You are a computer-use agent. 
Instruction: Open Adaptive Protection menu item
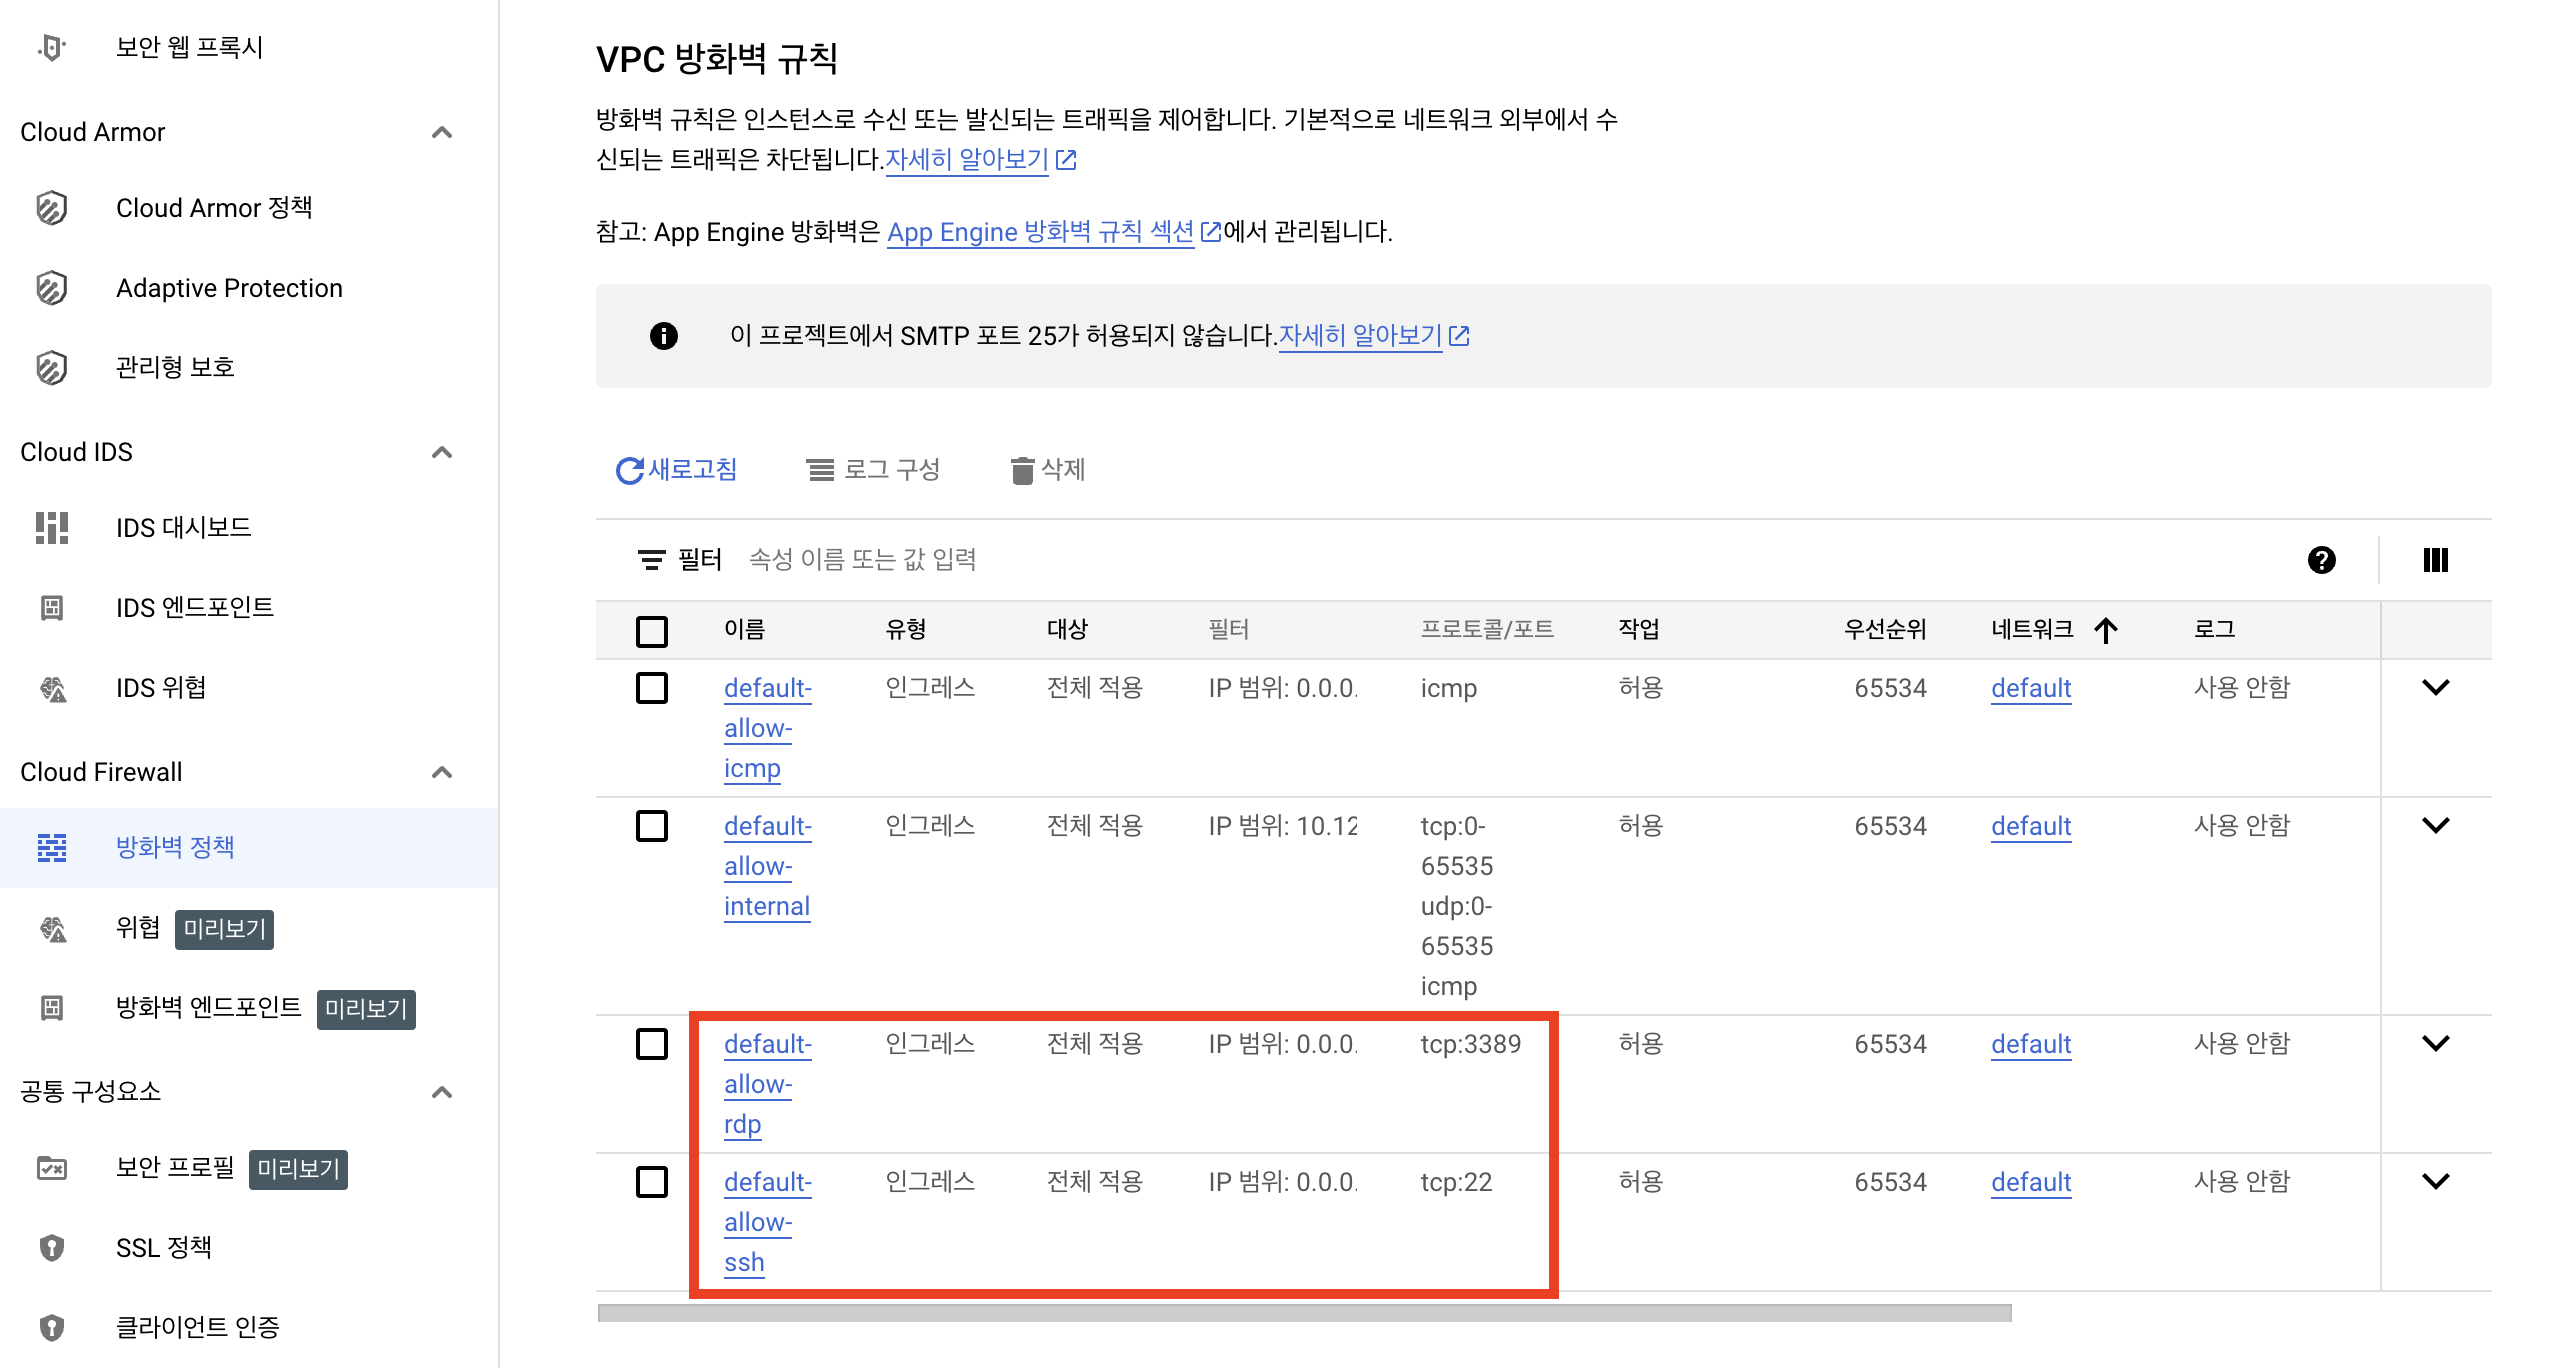point(229,288)
